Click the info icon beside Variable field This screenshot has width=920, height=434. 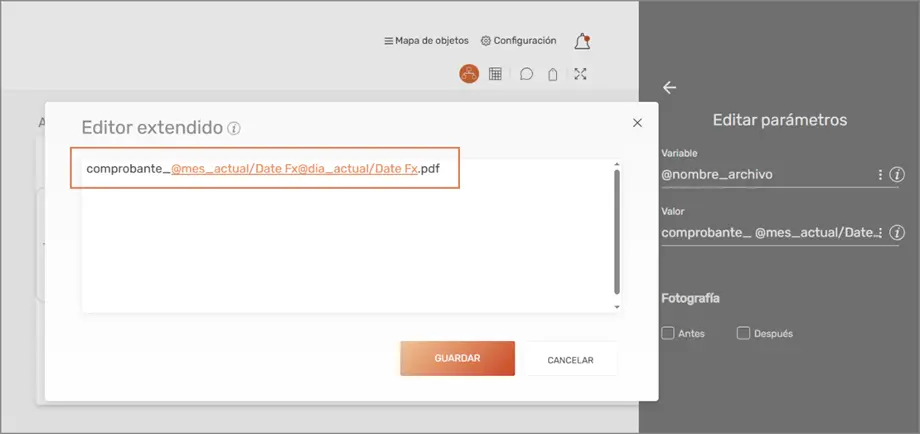[897, 174]
